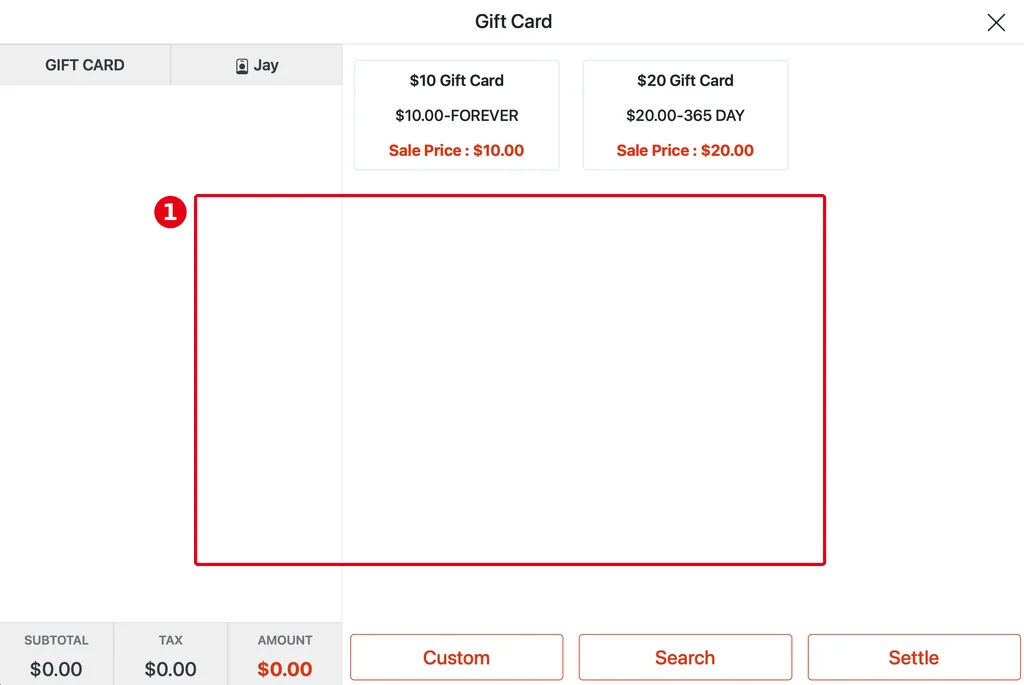Click the Search button
This screenshot has width=1024, height=685.
(x=685, y=657)
